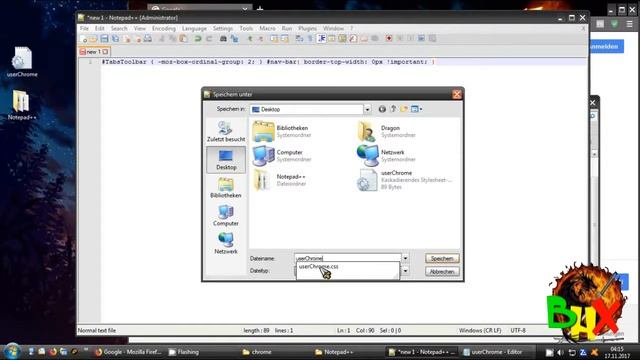The height and width of the screenshot is (360, 640).
Task: Open User Defined Language toolbar icon
Action: click(x=332, y=39)
